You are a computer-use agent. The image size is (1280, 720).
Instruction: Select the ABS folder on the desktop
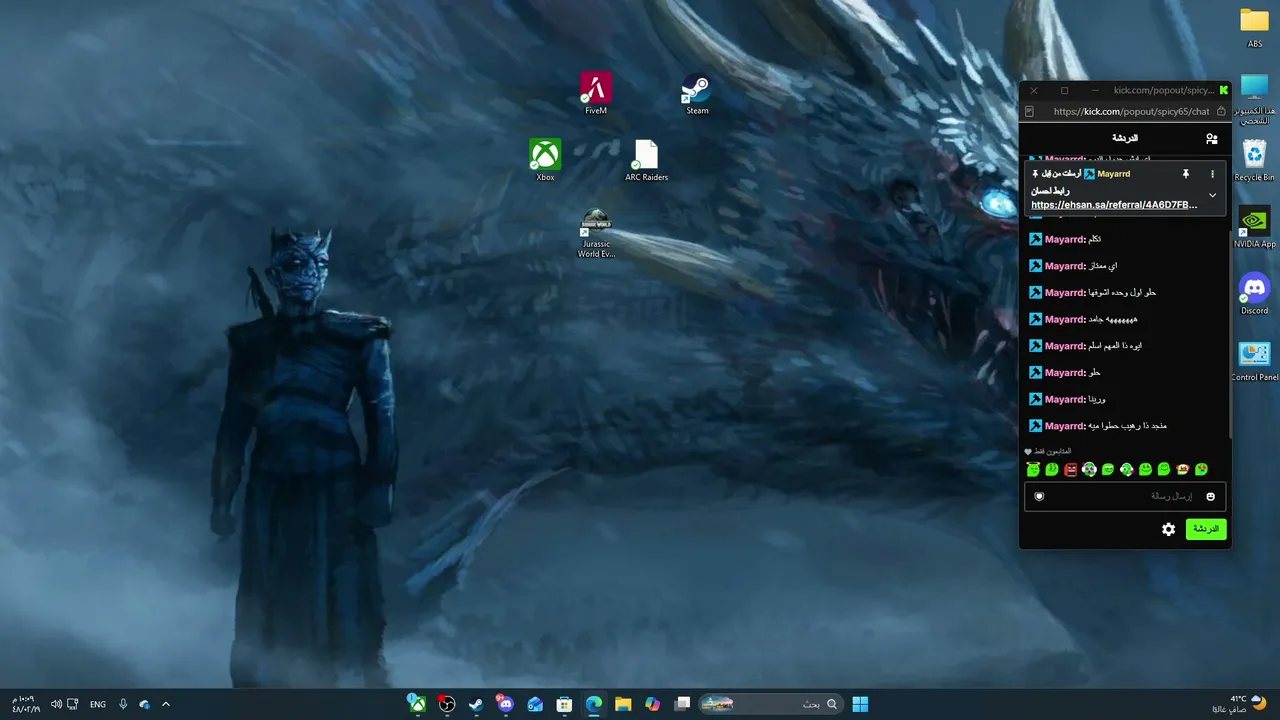point(1254,28)
